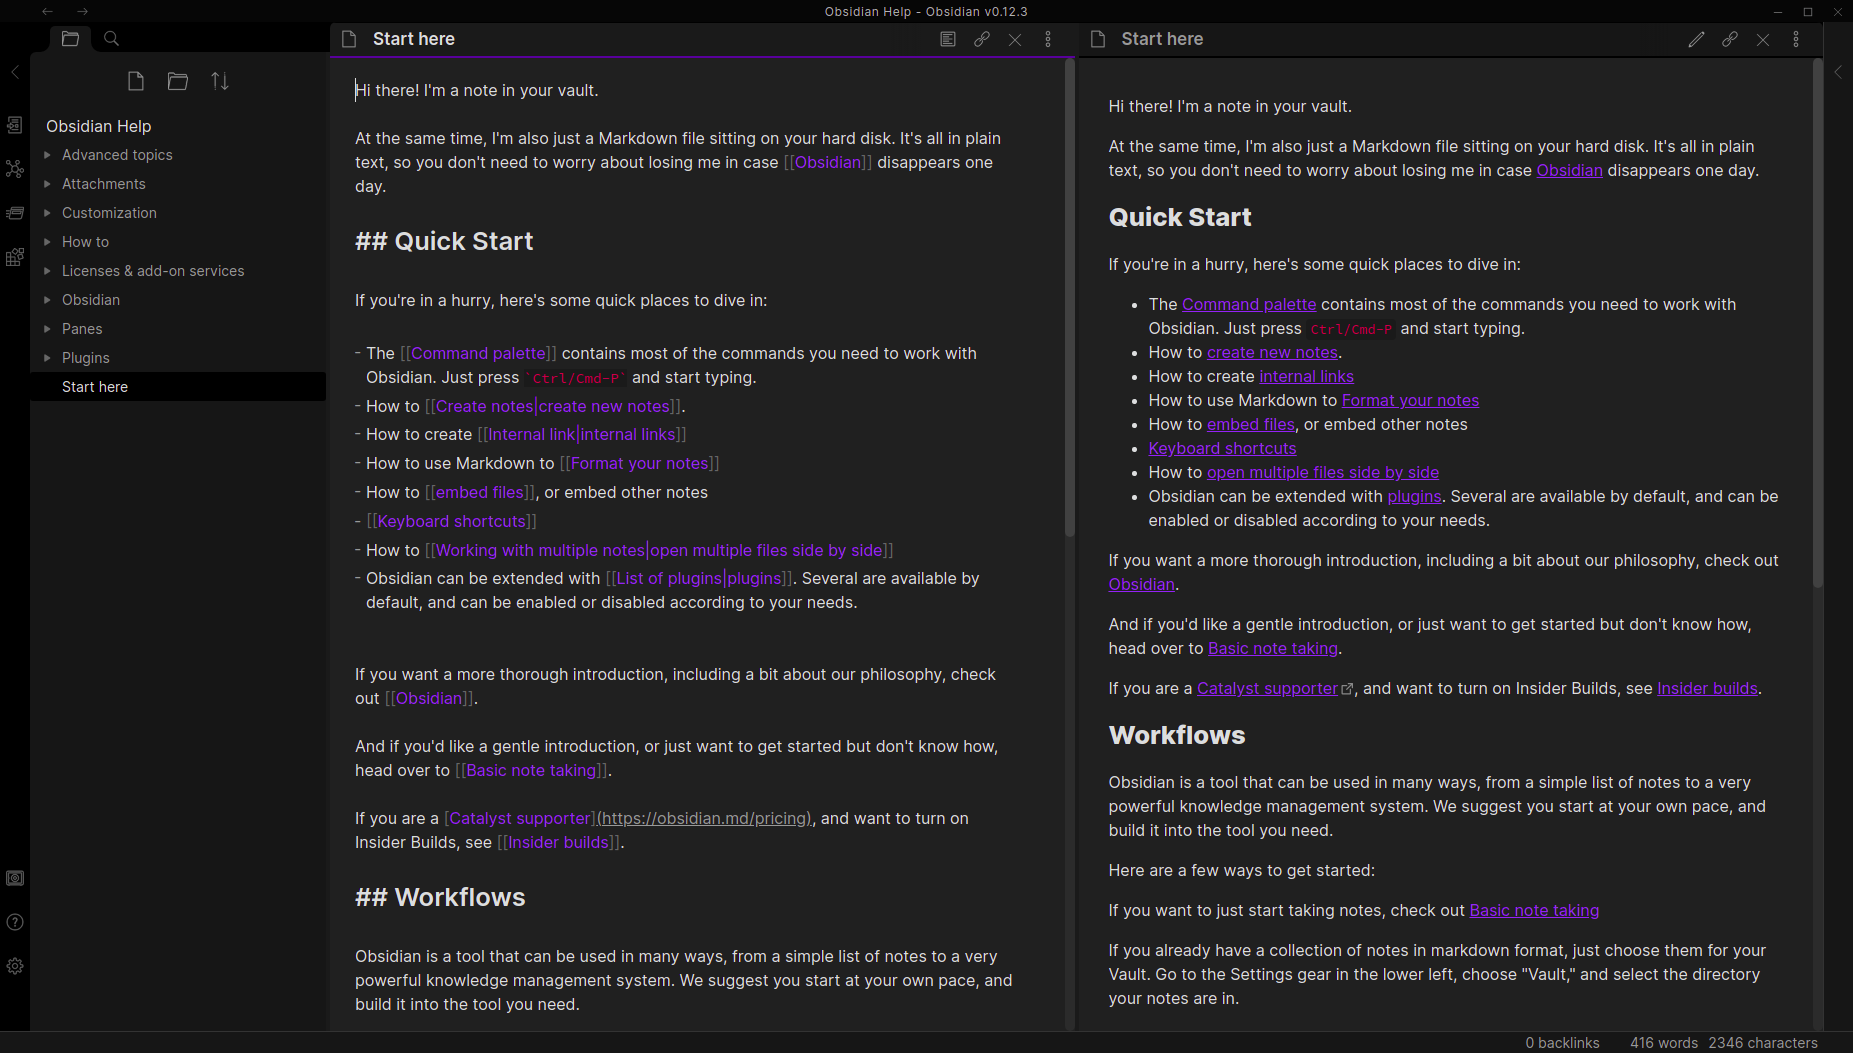Open Format your notes link in preview
Screen dimensions: 1853x1053
click(x=1410, y=400)
